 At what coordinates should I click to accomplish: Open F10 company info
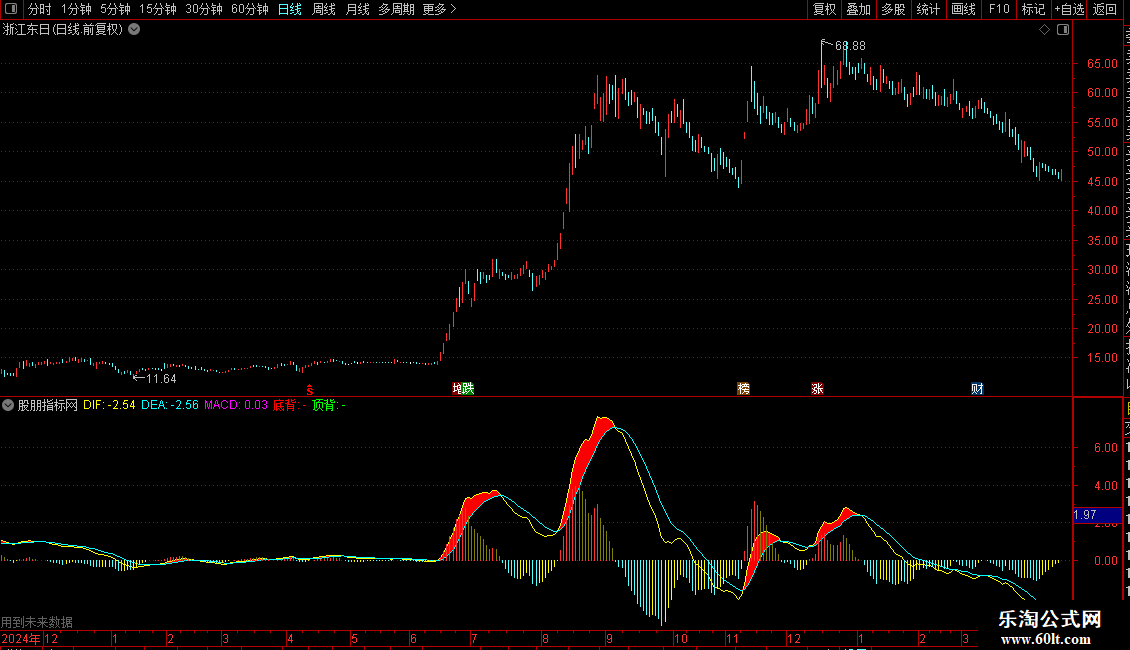coord(999,9)
